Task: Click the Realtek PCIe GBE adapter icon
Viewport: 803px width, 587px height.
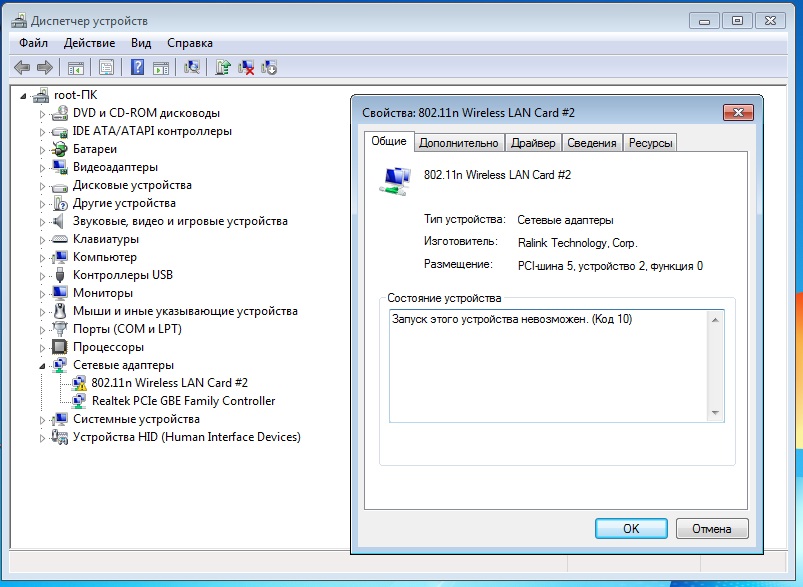Action: (x=79, y=401)
